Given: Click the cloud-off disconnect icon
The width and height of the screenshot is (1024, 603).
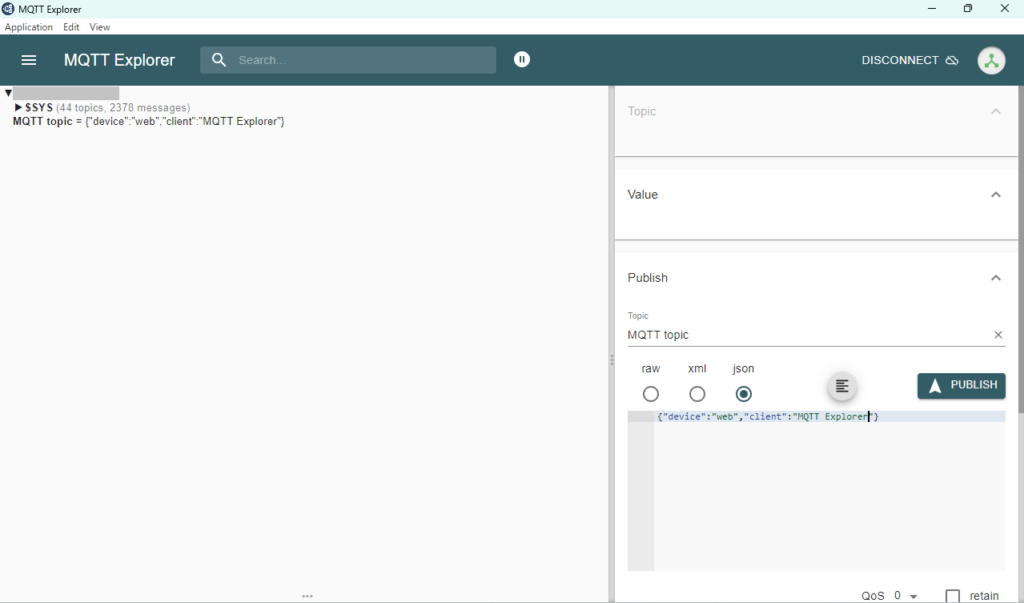Looking at the screenshot, I should pos(952,60).
